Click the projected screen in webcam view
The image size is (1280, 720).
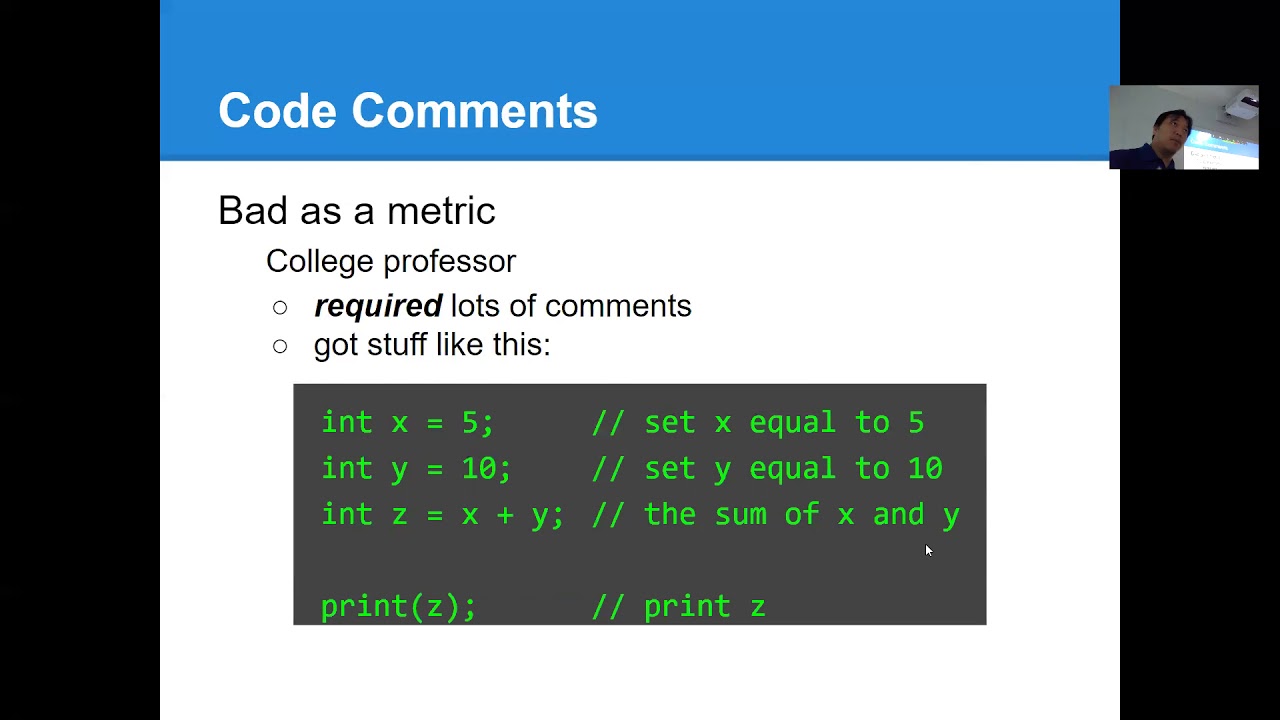click(x=1221, y=150)
